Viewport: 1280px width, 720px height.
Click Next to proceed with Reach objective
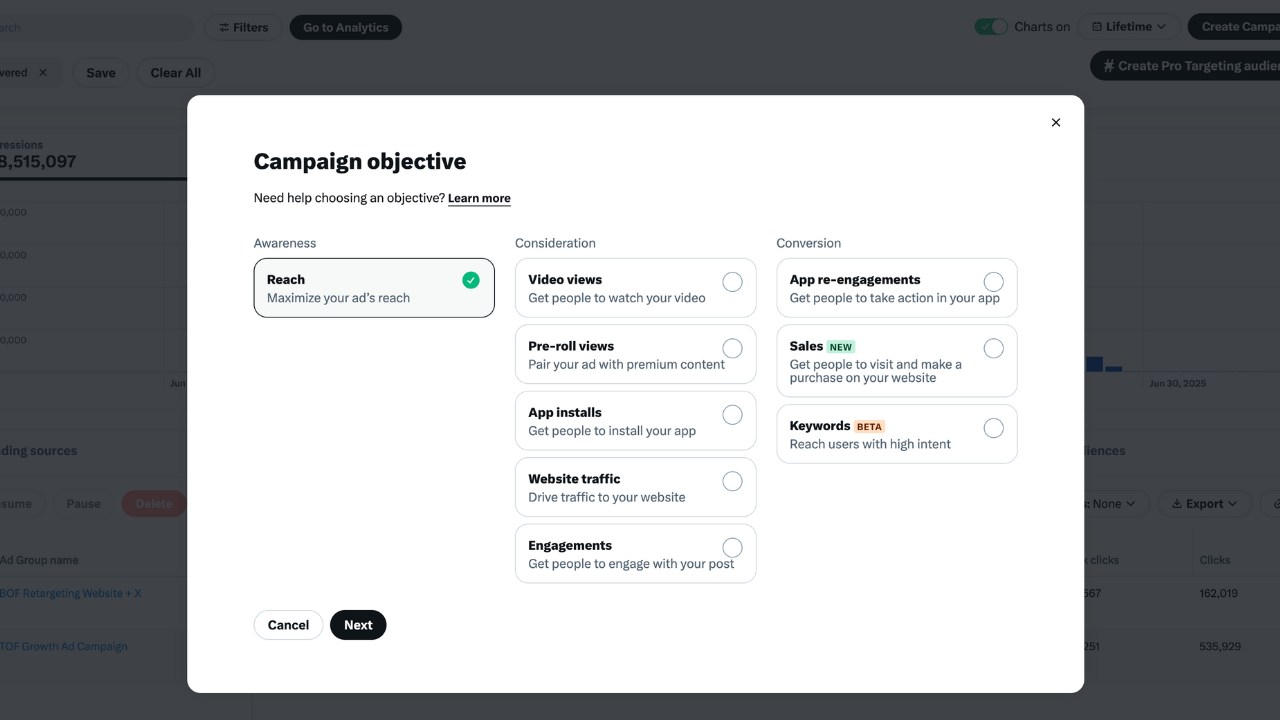[x=358, y=624]
